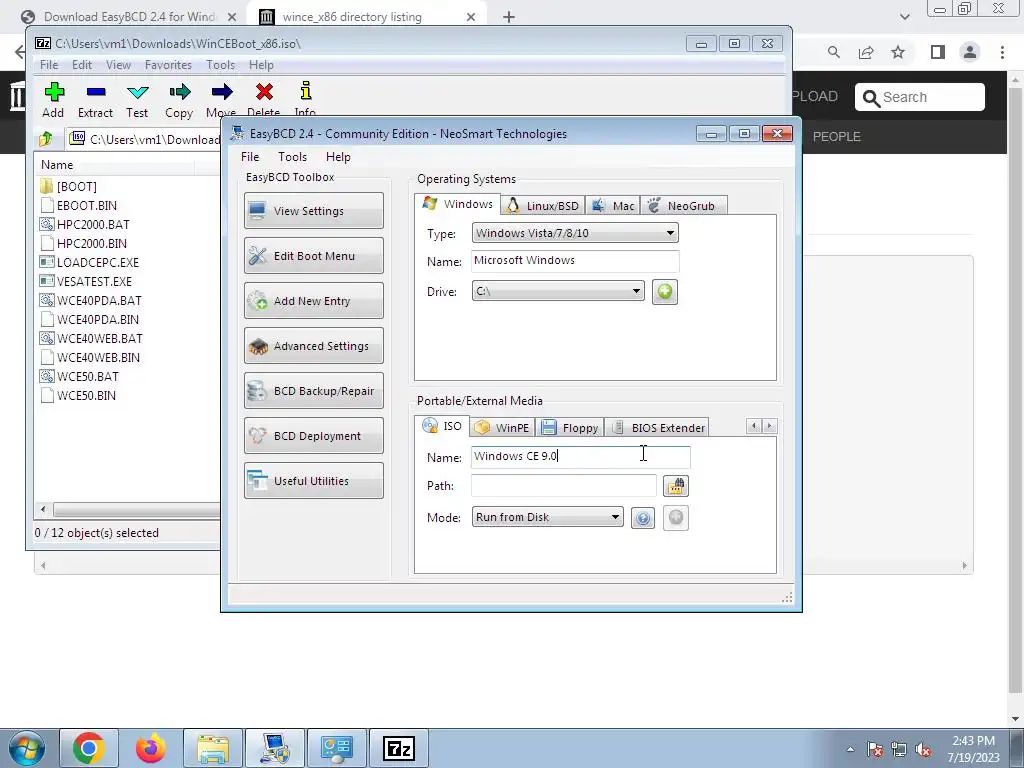Click the blue help icon beside Mode
The height and width of the screenshot is (768, 1024).
point(643,518)
